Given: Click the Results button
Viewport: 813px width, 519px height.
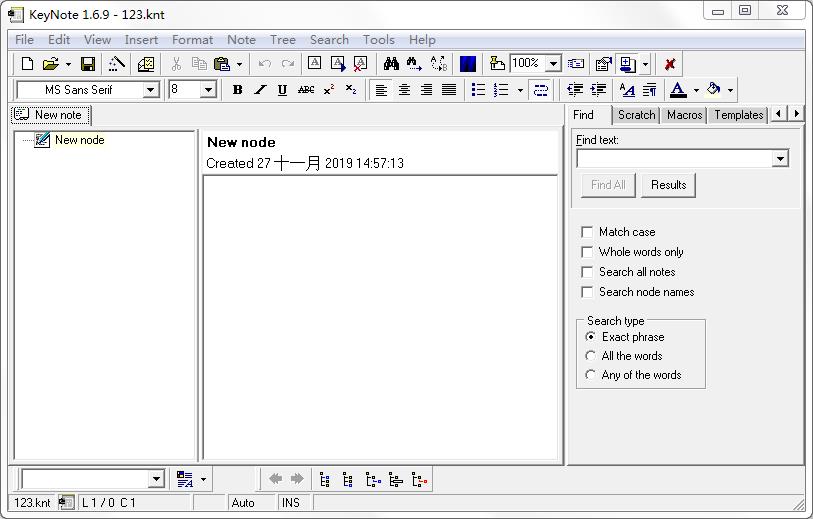Looking at the screenshot, I should 668,185.
